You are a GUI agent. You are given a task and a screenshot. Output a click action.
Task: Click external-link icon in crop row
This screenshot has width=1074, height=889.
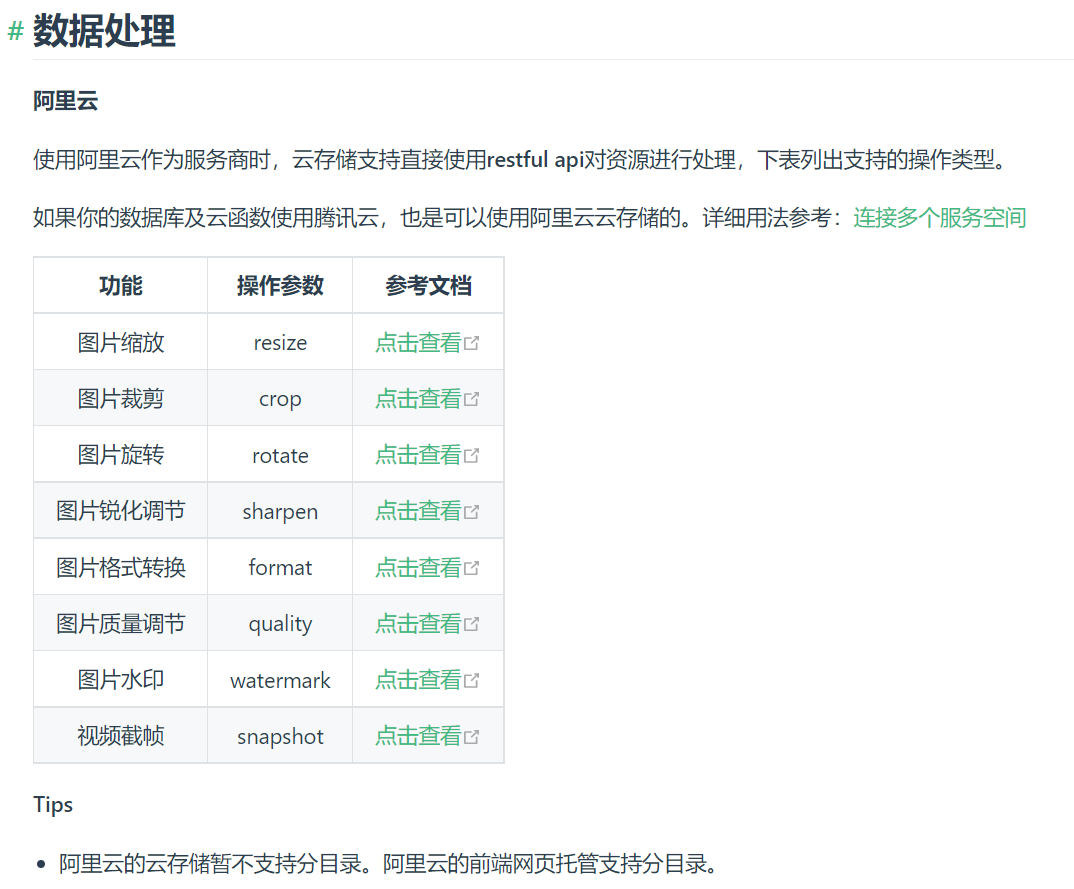tap(471, 399)
